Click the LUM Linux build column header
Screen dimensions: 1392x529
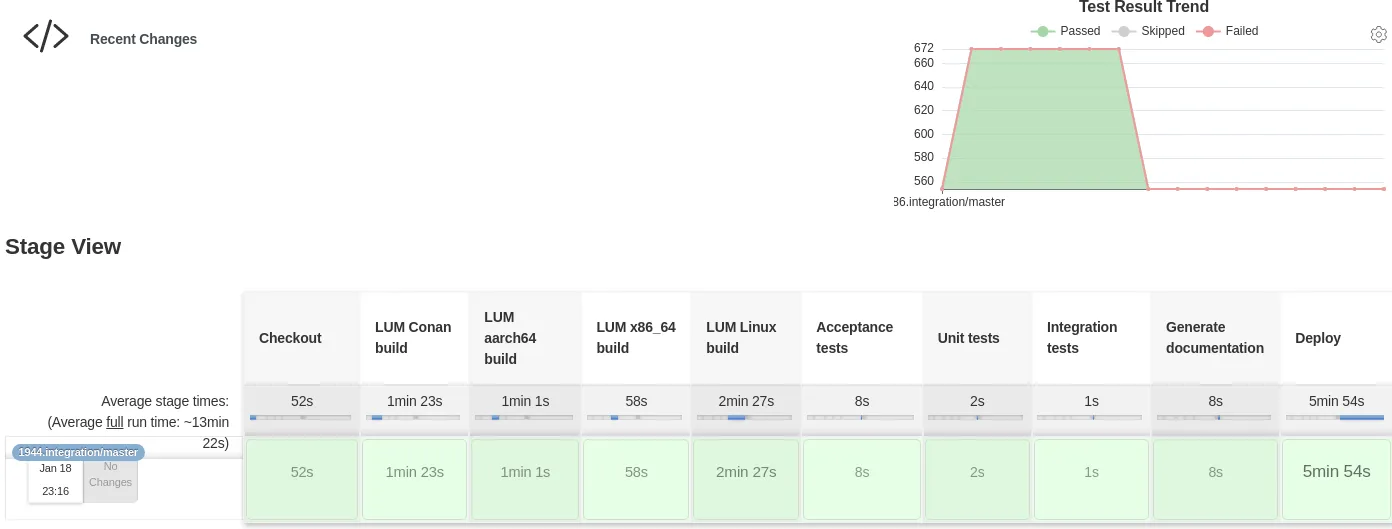(746, 338)
